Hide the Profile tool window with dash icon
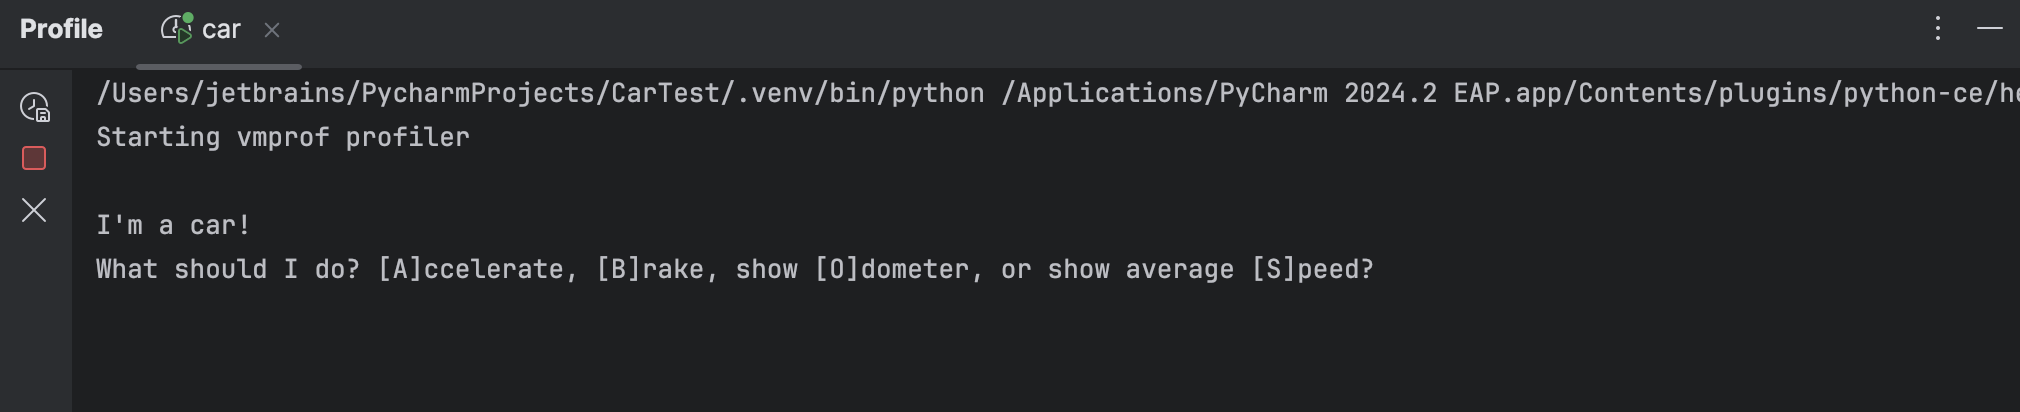Image resolution: width=2020 pixels, height=412 pixels. click(x=1989, y=29)
